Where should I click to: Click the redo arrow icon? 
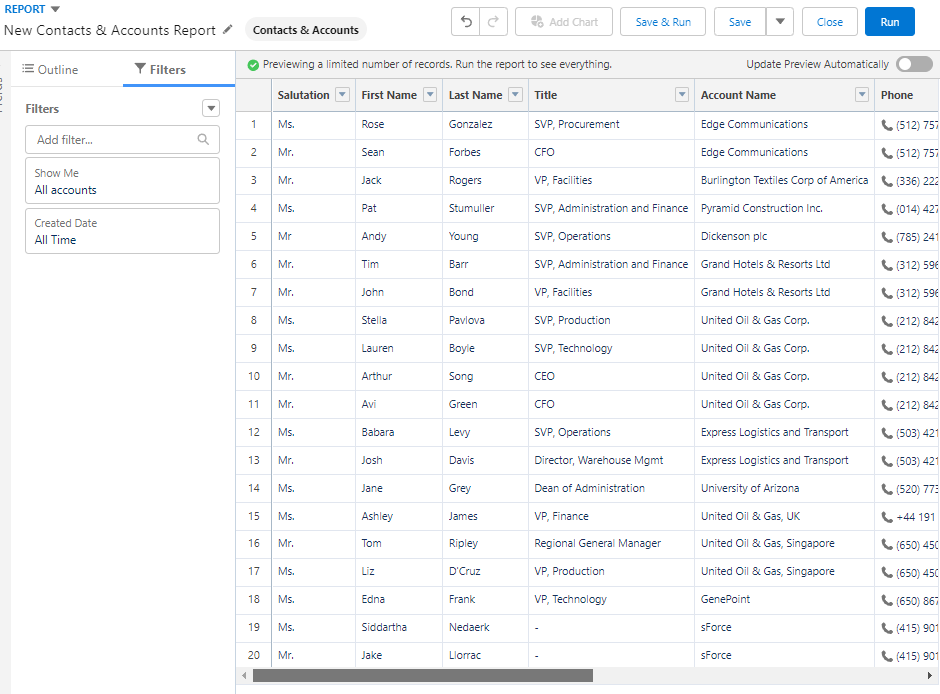493,22
